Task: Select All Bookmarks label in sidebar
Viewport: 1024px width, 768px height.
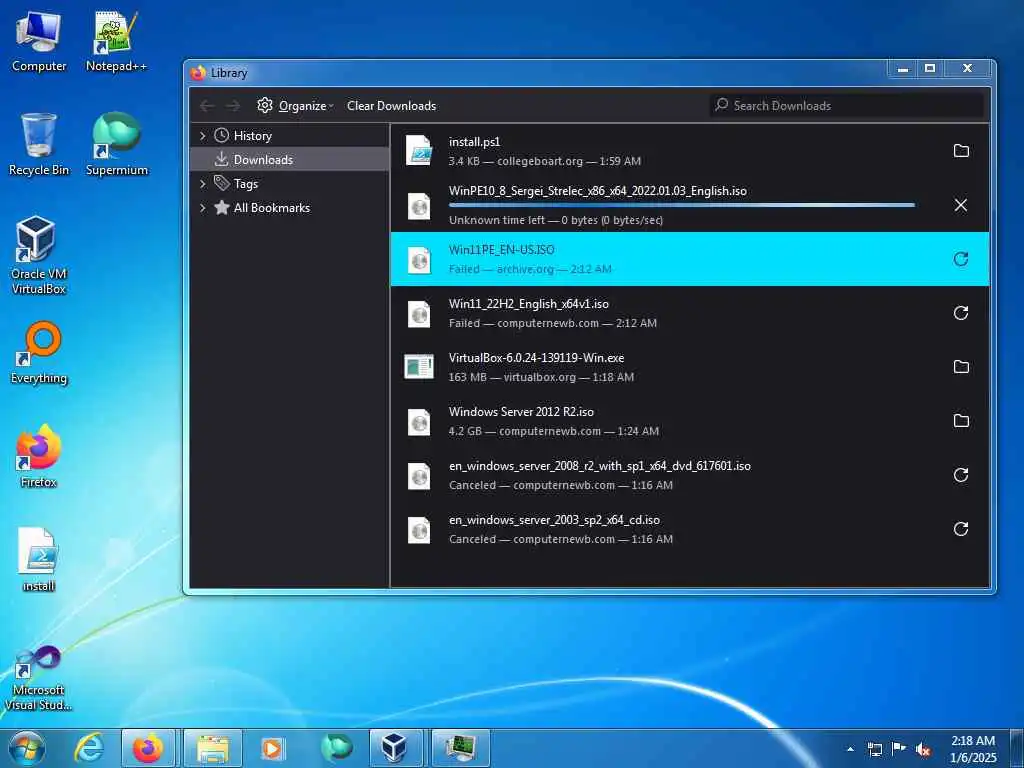Action: click(x=272, y=208)
